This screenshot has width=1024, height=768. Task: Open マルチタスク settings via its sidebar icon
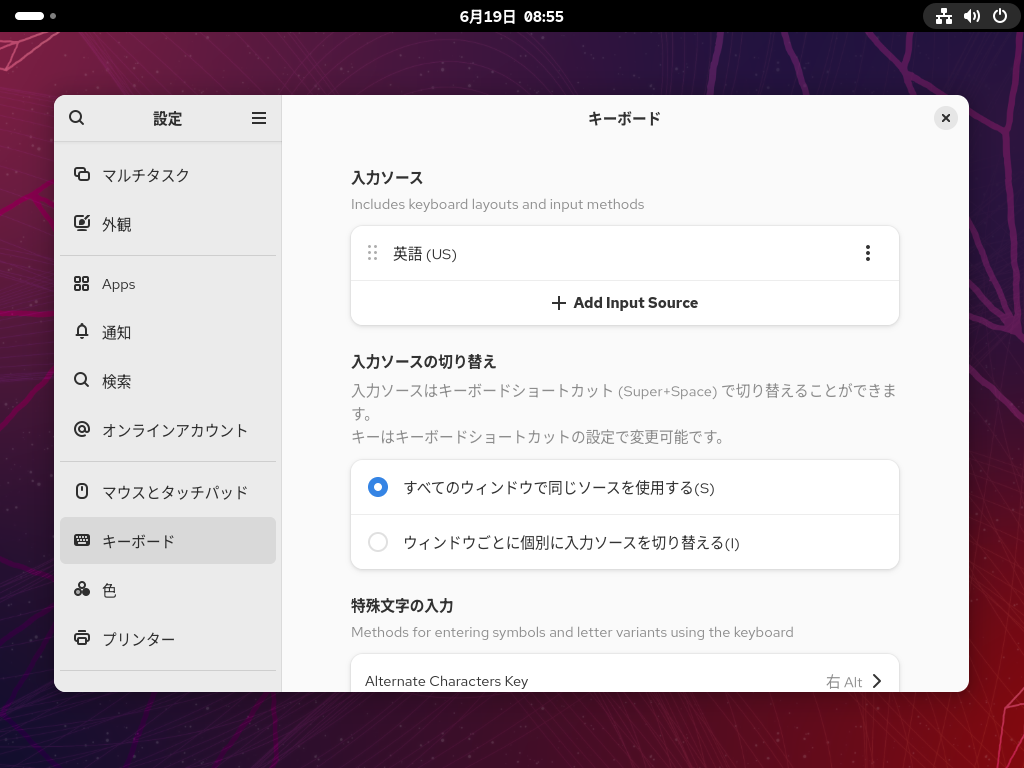coord(82,175)
